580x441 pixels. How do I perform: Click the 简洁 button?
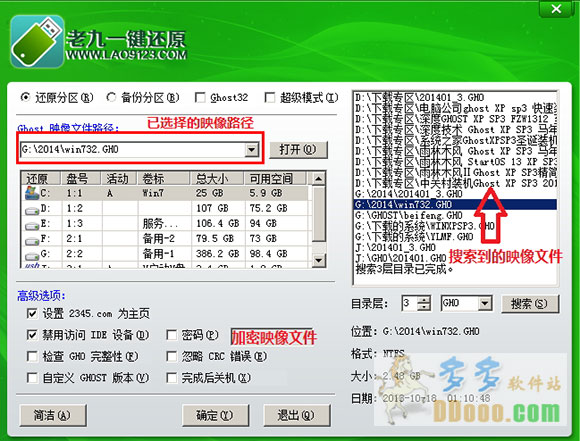point(53,415)
